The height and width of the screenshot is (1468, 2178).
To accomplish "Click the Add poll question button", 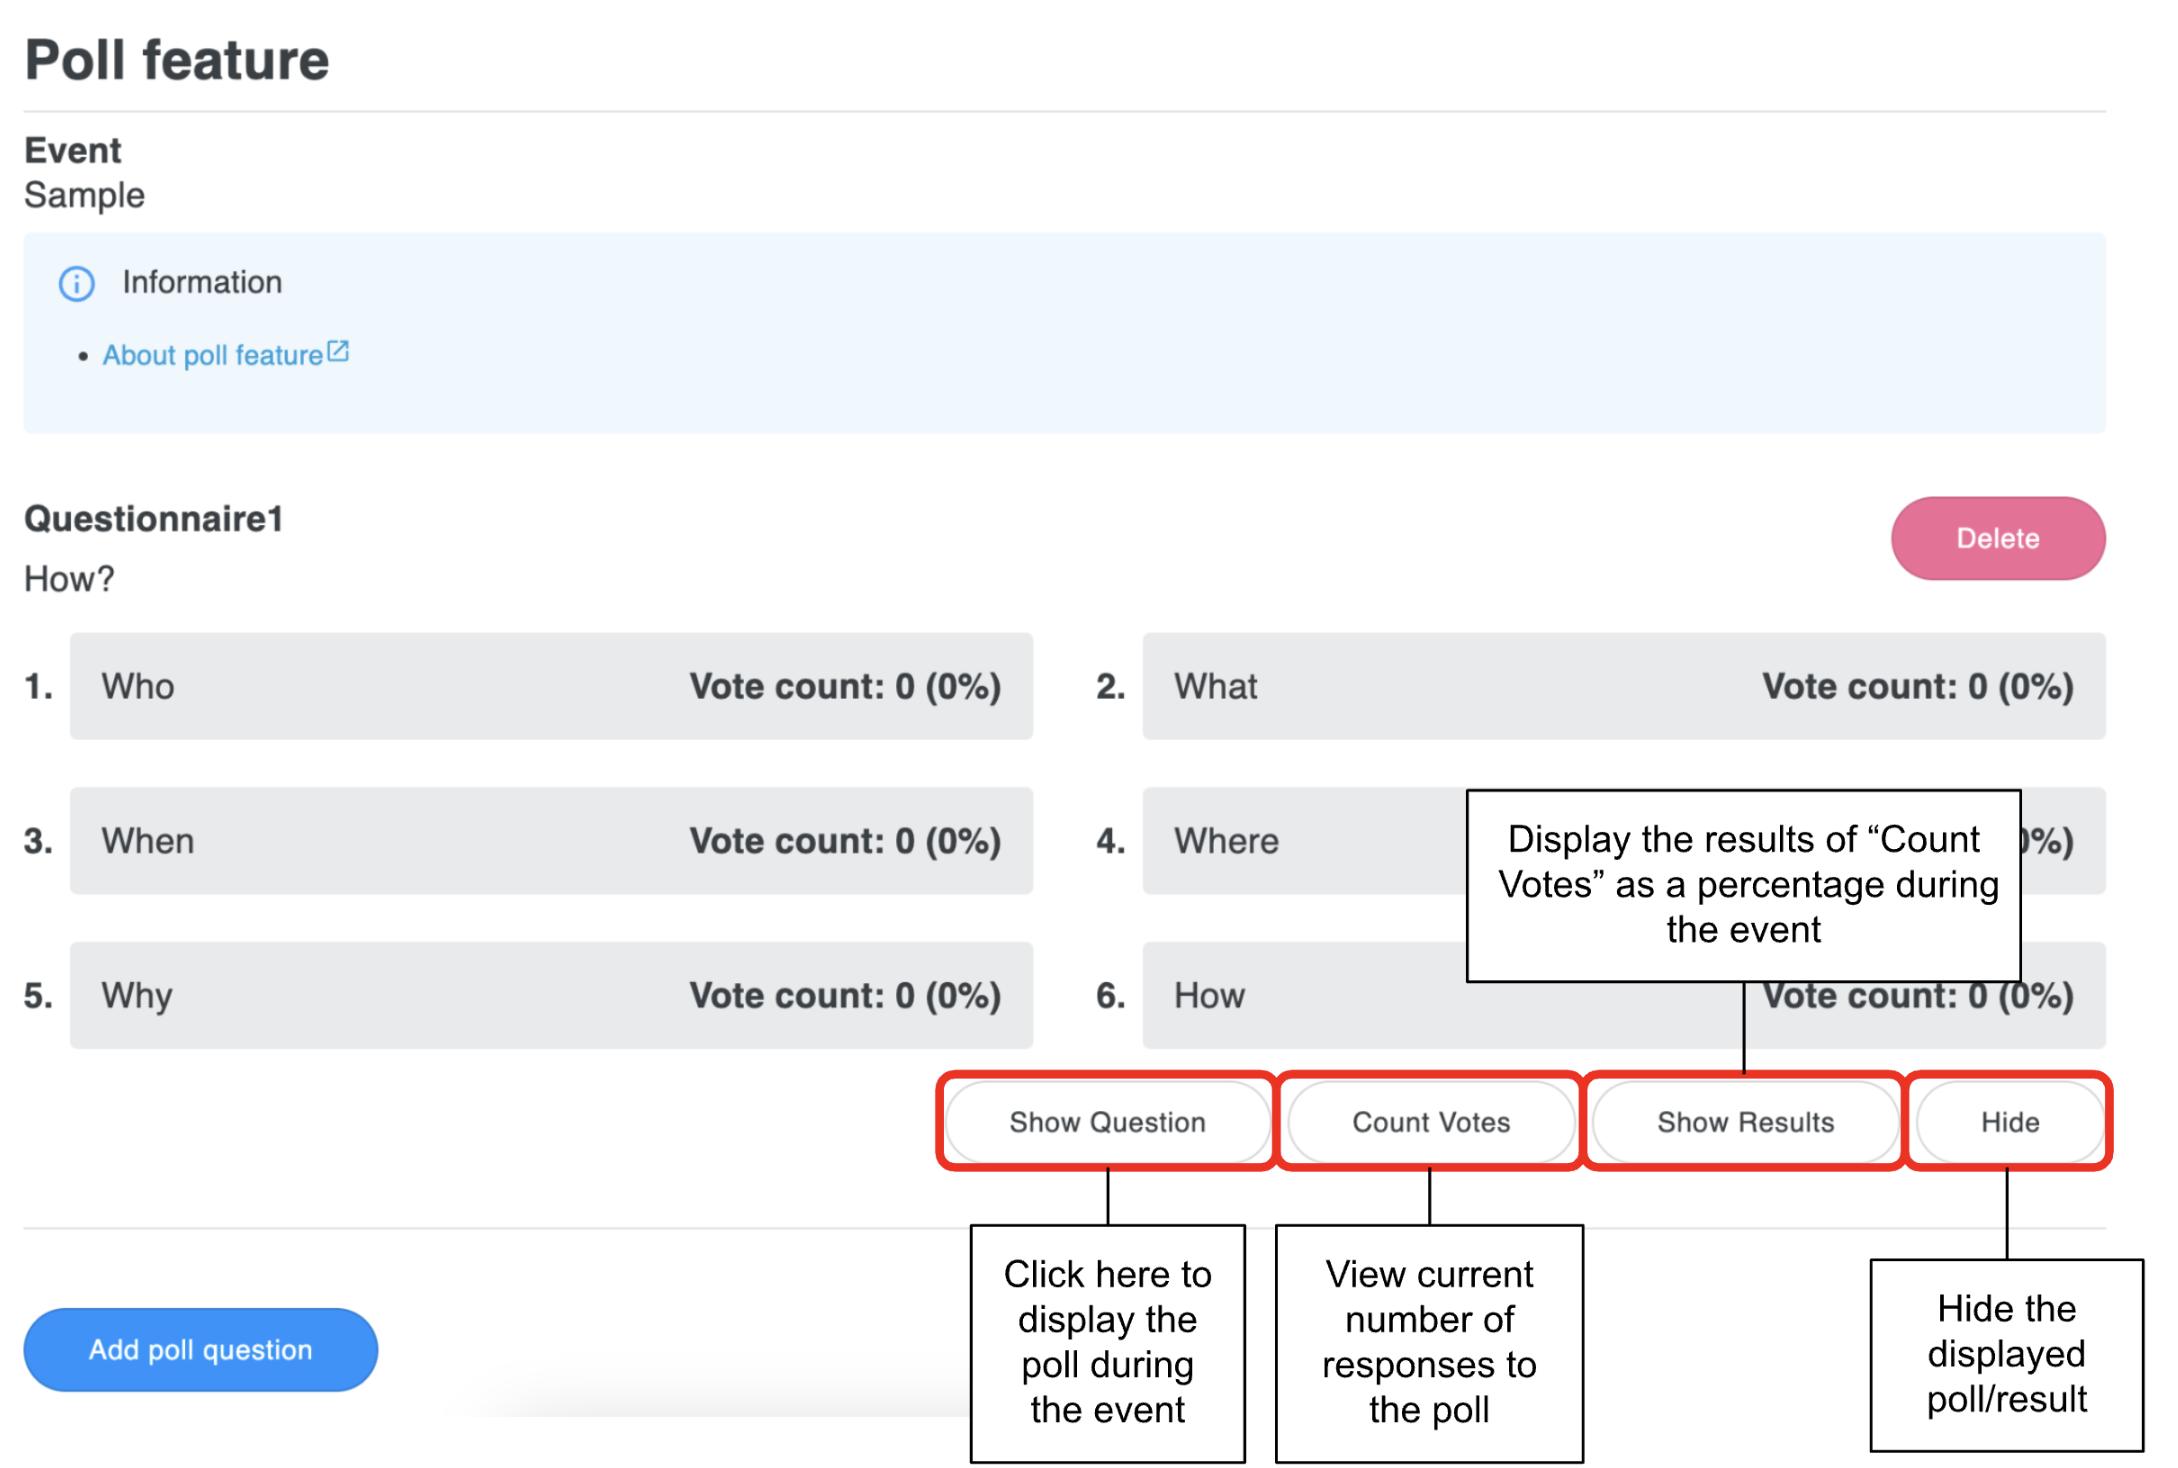I will (200, 1349).
